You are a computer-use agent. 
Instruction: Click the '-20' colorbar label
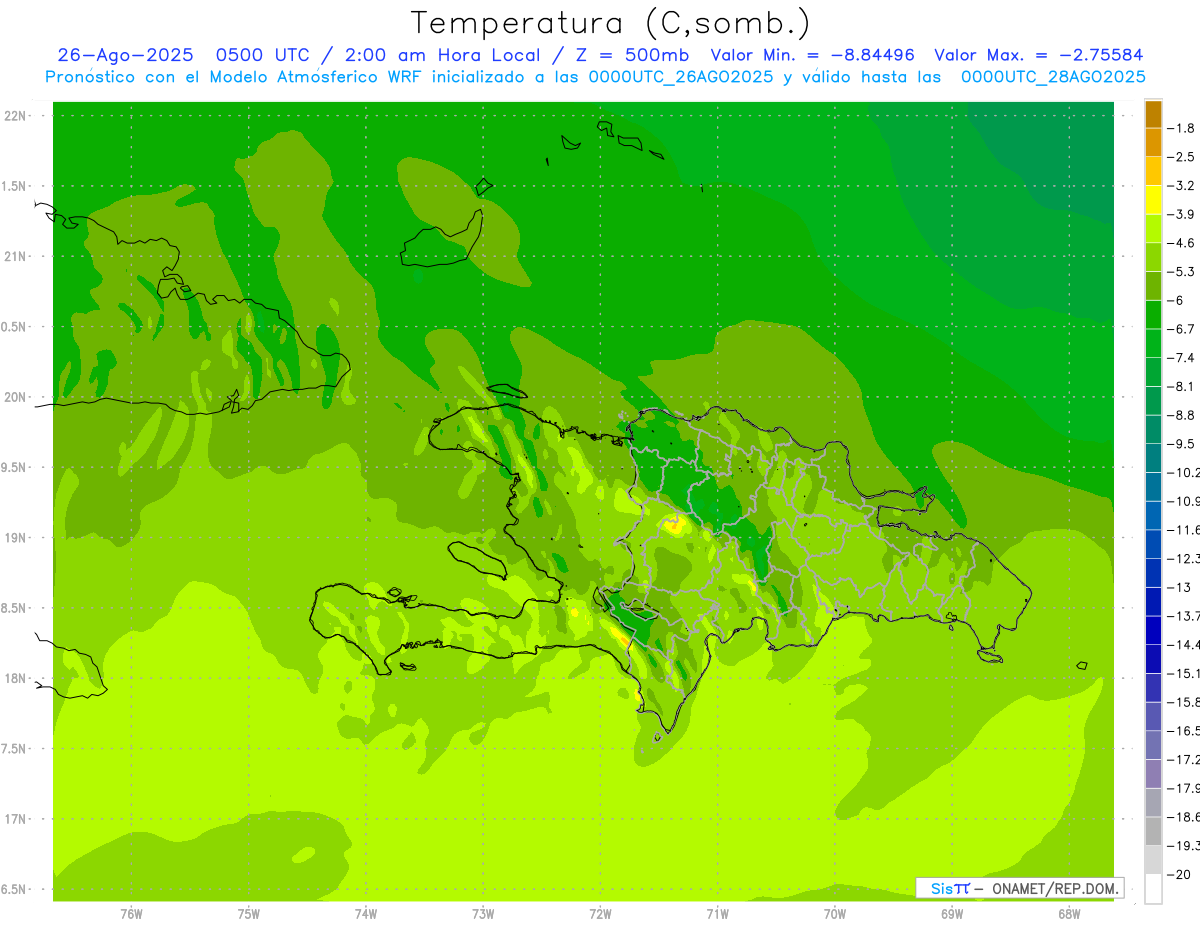click(x=1178, y=875)
